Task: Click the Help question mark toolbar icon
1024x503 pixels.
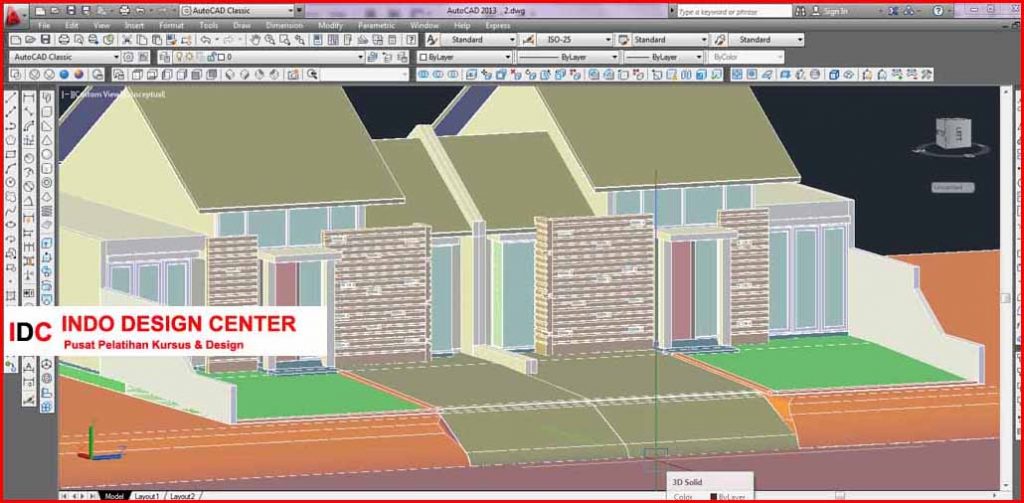Action: [411, 40]
